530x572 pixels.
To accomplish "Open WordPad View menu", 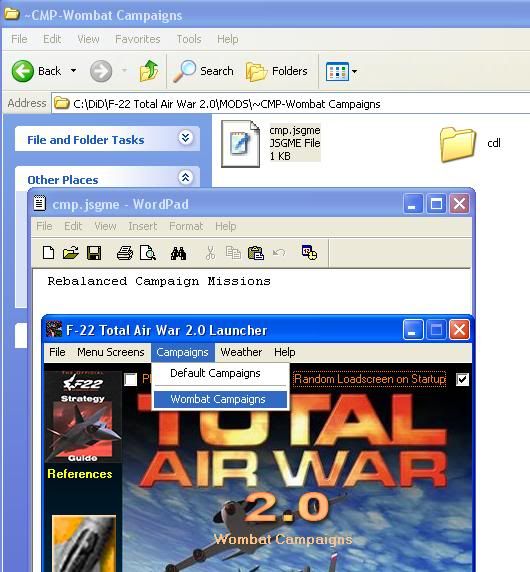I will point(105,226).
